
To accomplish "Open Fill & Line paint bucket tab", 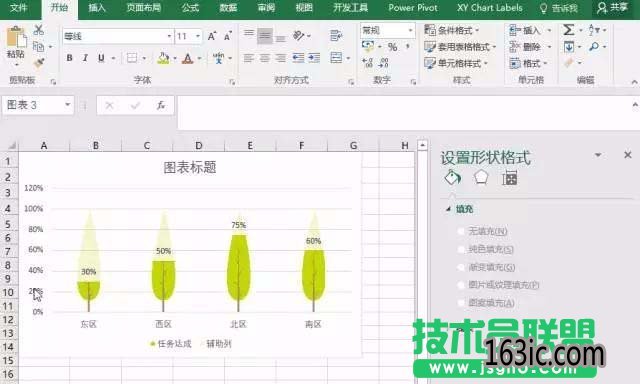I will click(453, 178).
